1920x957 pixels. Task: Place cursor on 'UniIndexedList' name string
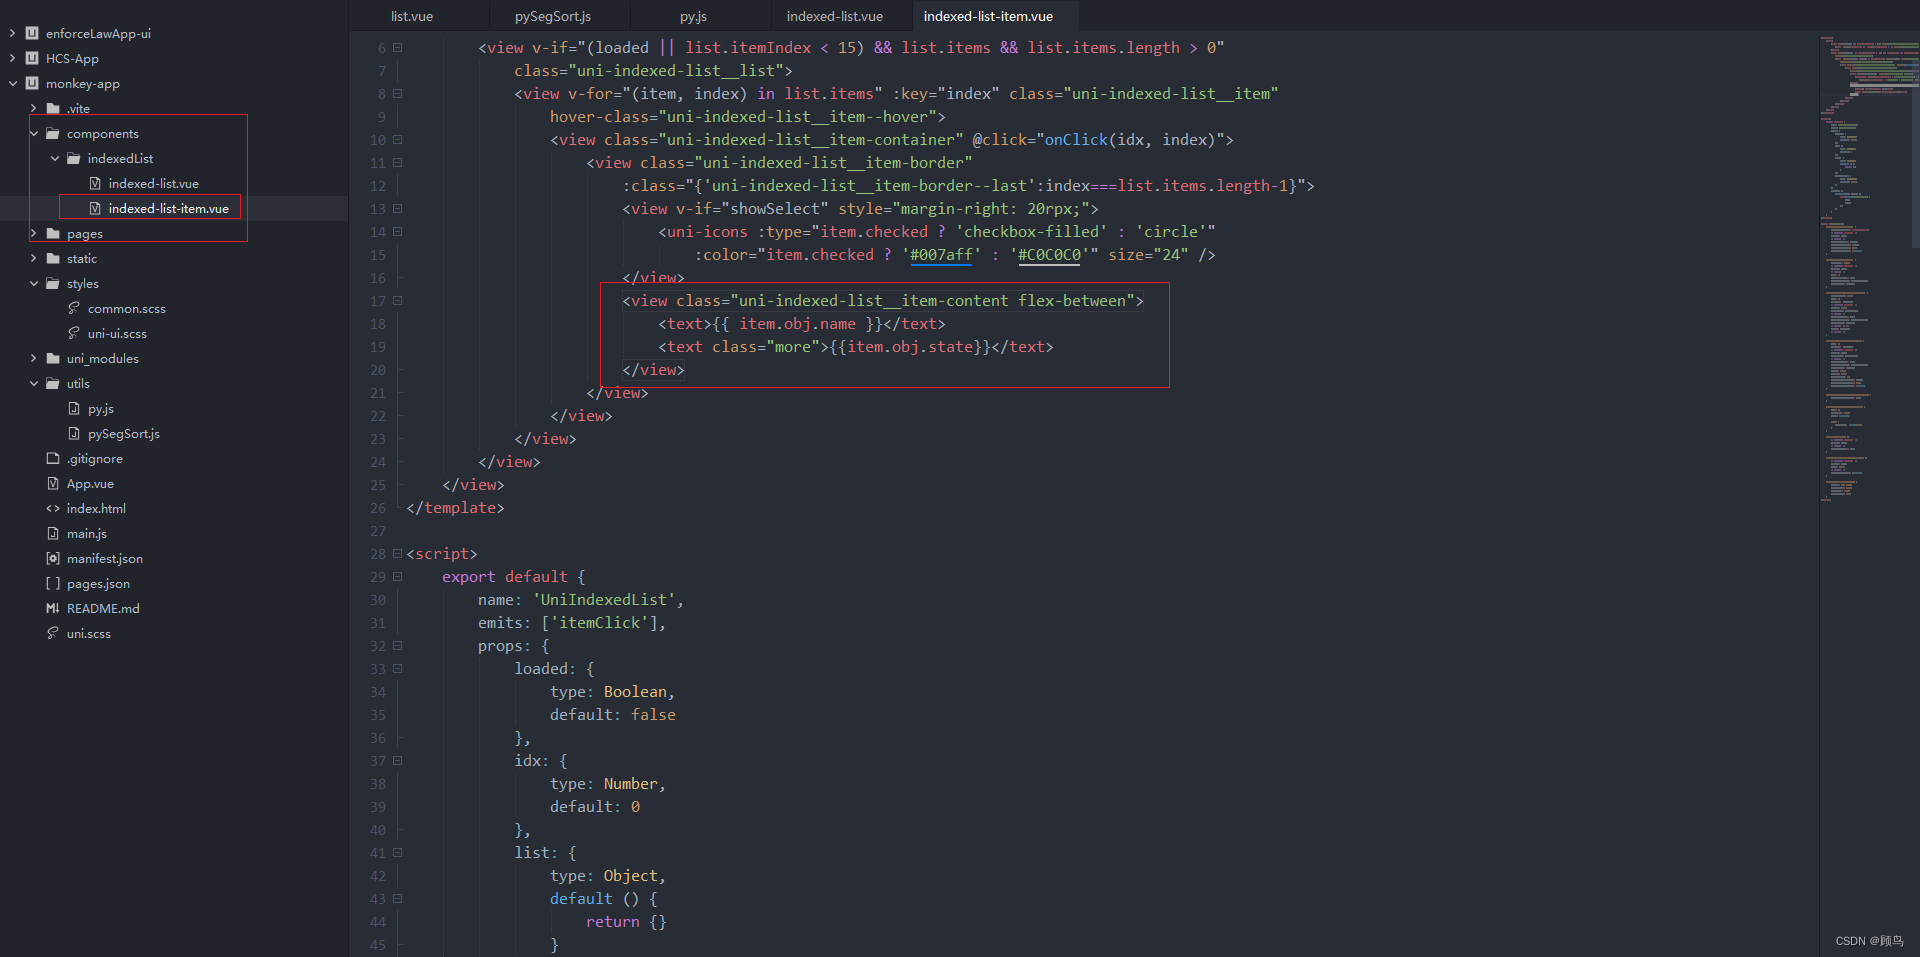(x=604, y=600)
